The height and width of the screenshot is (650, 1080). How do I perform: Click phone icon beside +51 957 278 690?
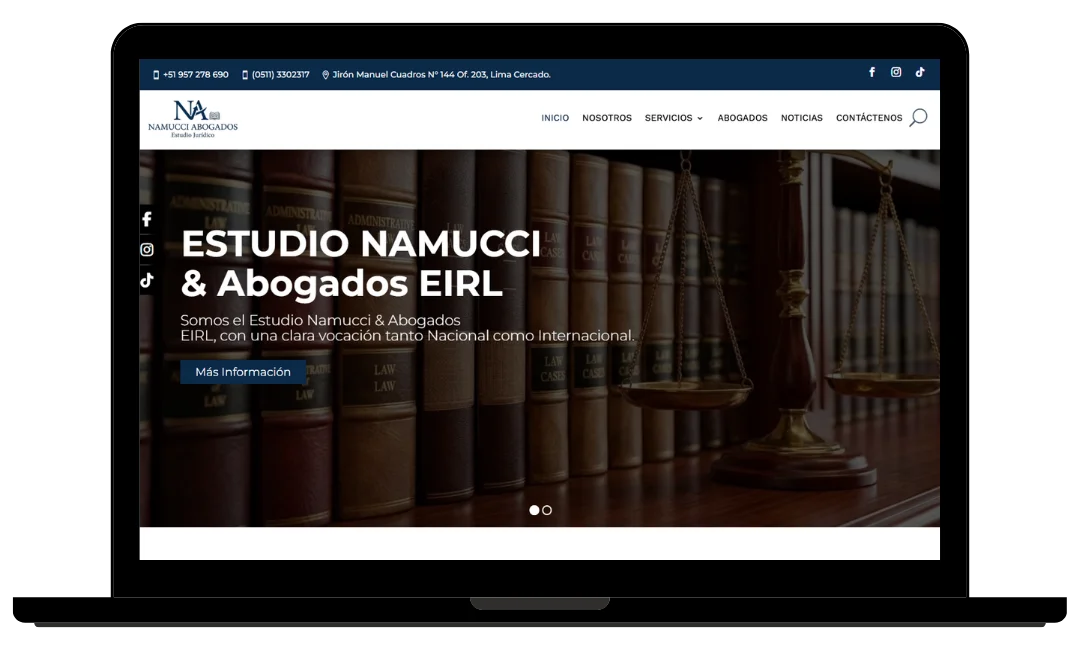(156, 75)
